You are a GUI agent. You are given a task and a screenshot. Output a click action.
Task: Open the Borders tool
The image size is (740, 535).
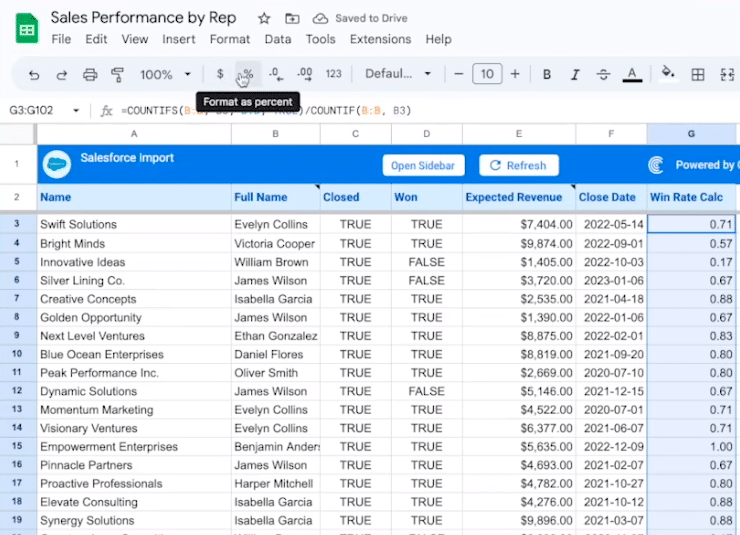(698, 74)
